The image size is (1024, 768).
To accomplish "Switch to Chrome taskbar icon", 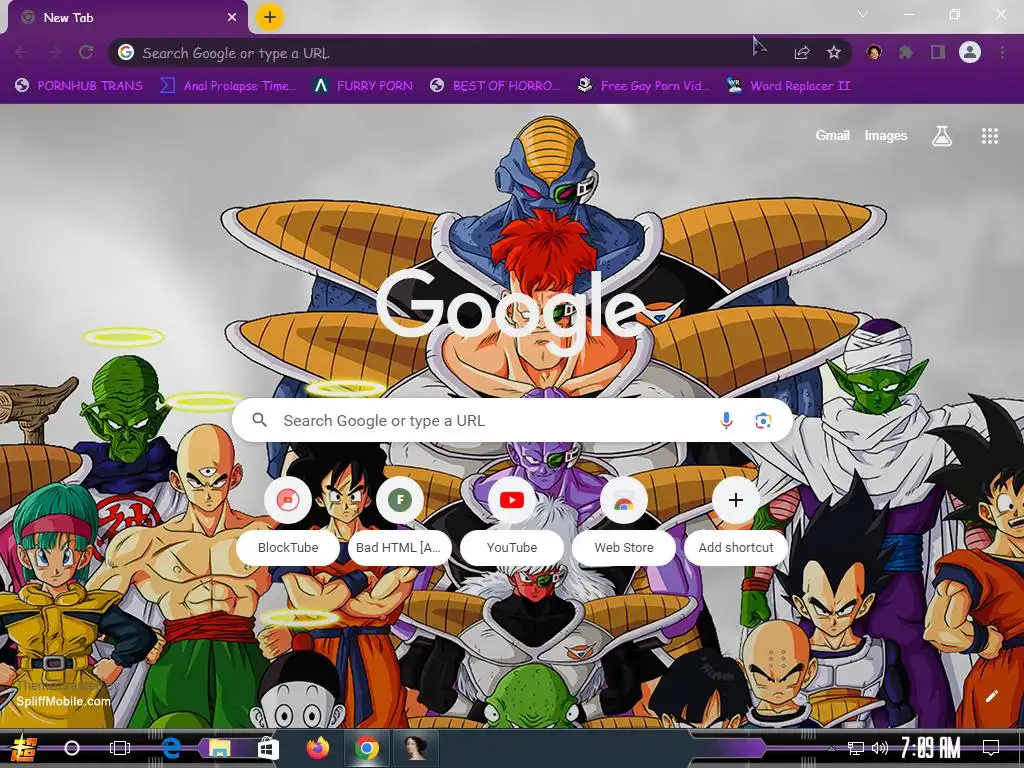I will [x=367, y=748].
